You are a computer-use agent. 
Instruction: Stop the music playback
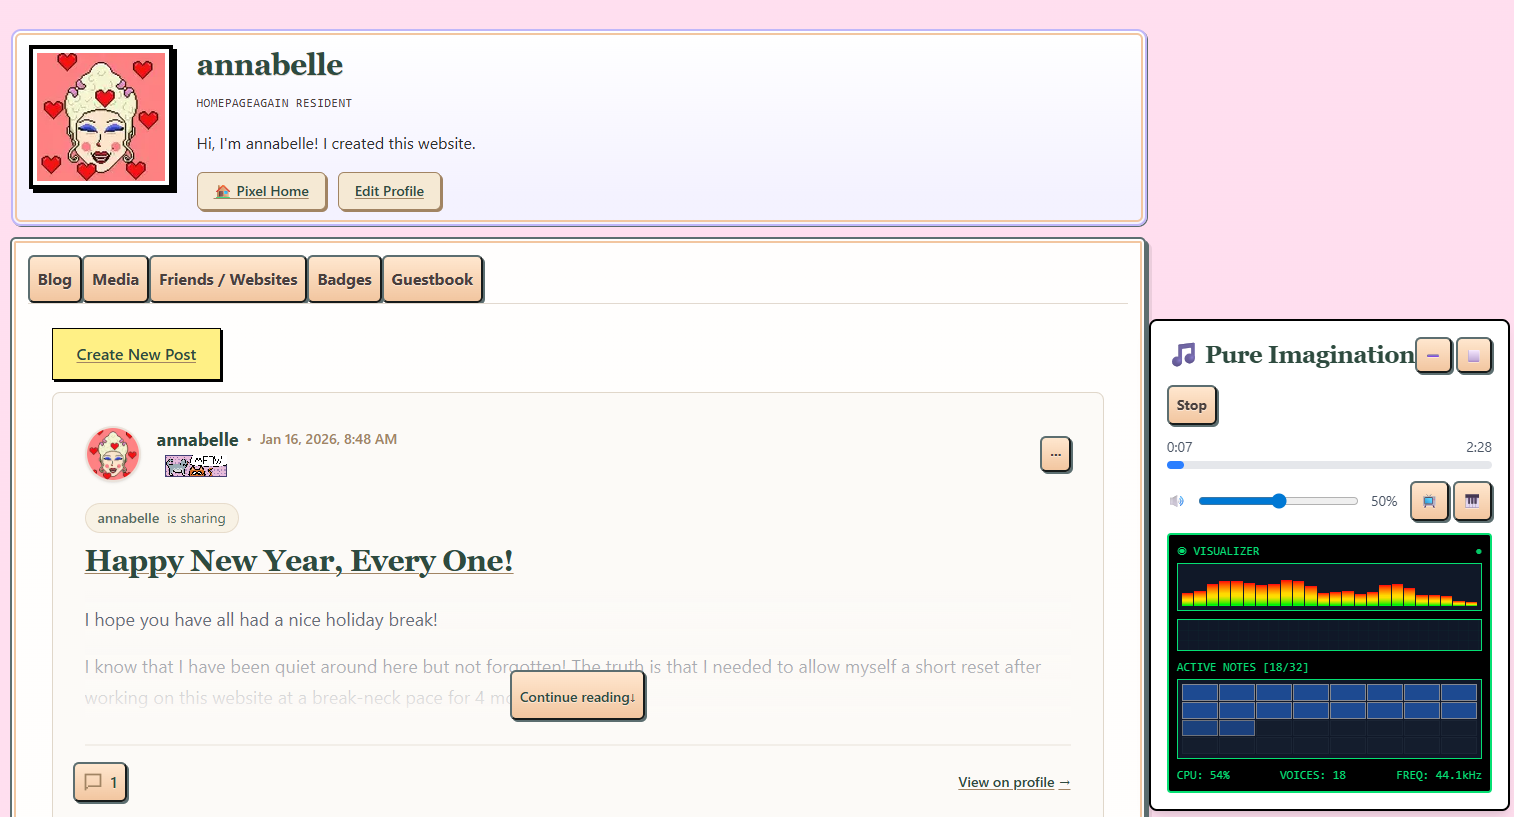(x=1191, y=405)
